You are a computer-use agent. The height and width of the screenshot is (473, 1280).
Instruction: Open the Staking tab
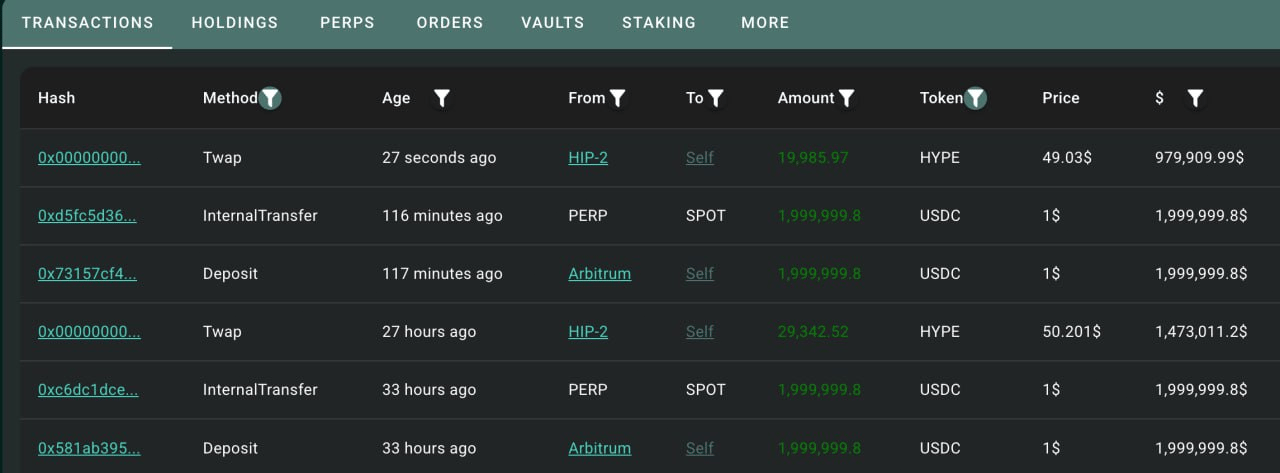pos(659,22)
